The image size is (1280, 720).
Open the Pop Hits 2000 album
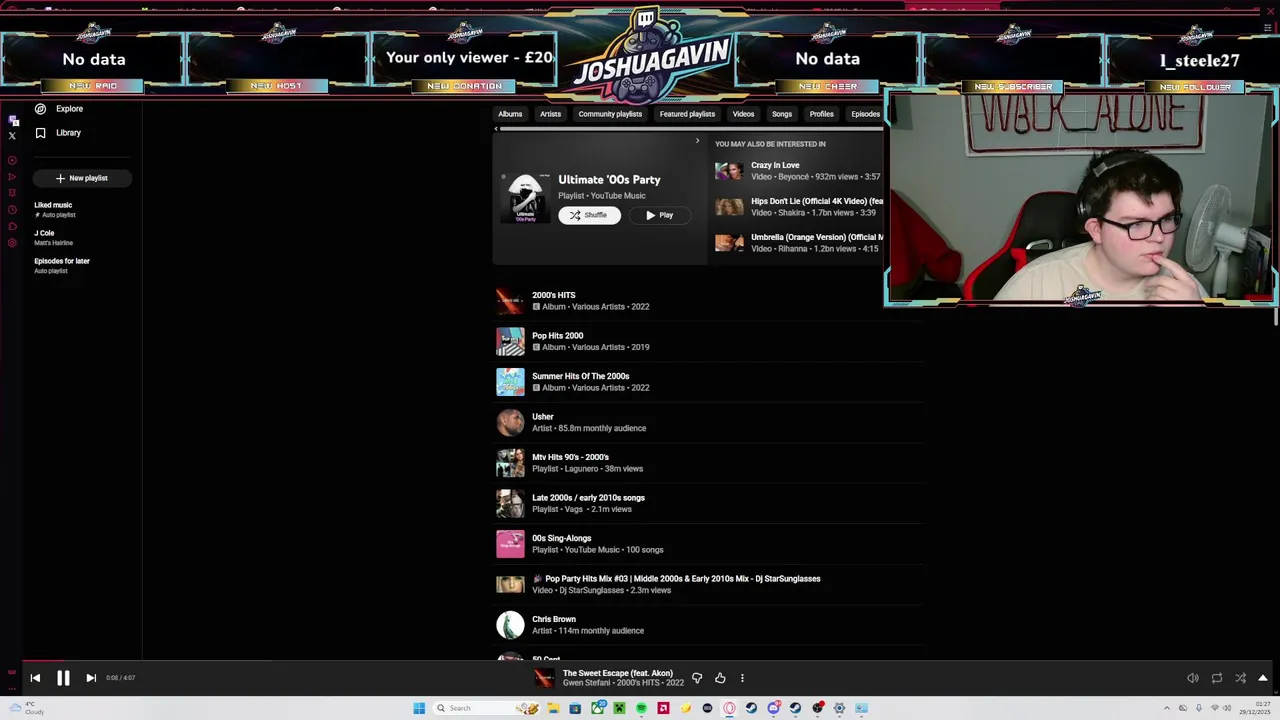point(709,341)
